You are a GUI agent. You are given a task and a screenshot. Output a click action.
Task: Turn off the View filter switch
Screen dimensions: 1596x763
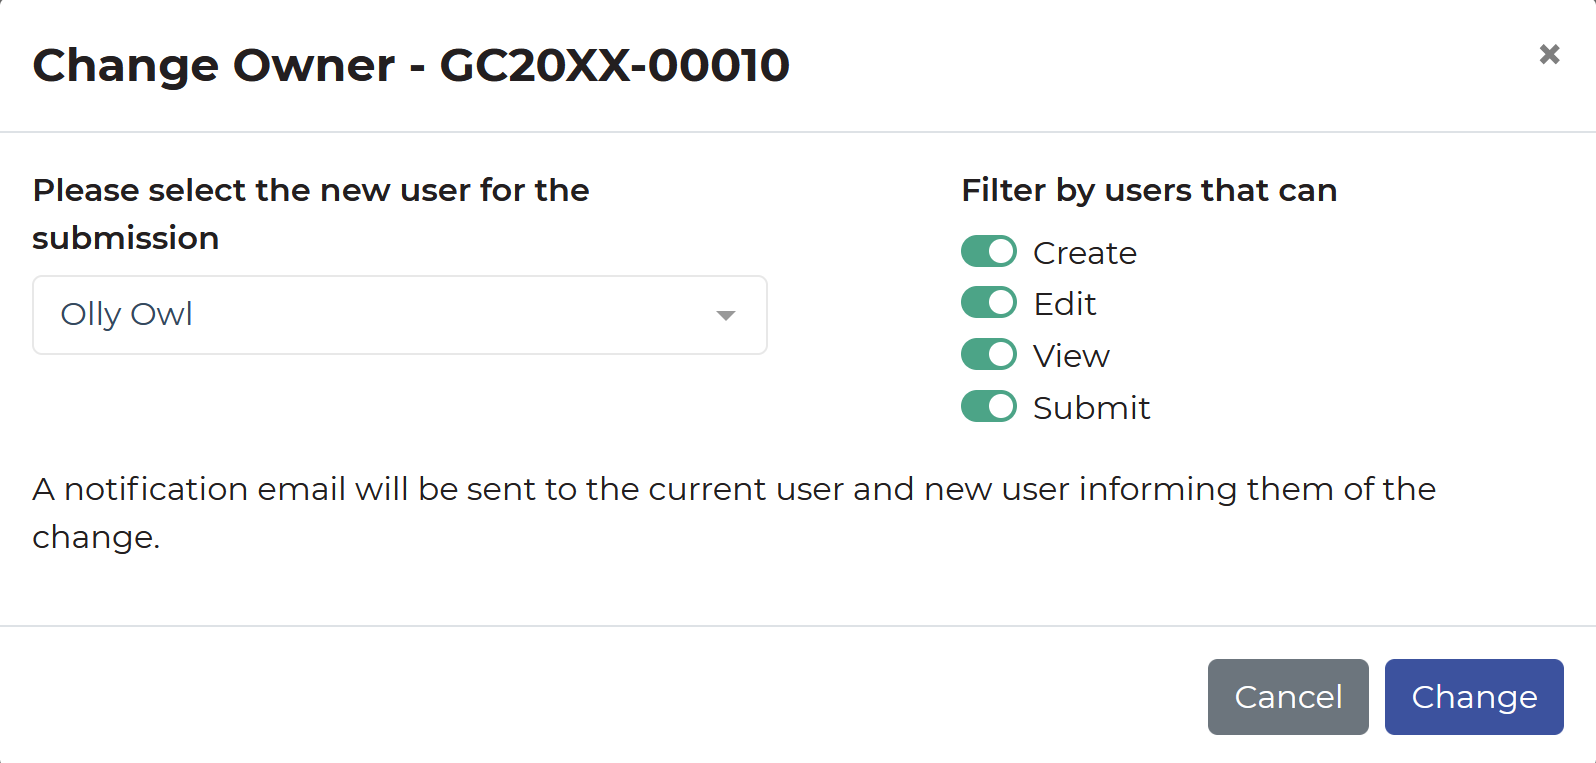(x=988, y=354)
